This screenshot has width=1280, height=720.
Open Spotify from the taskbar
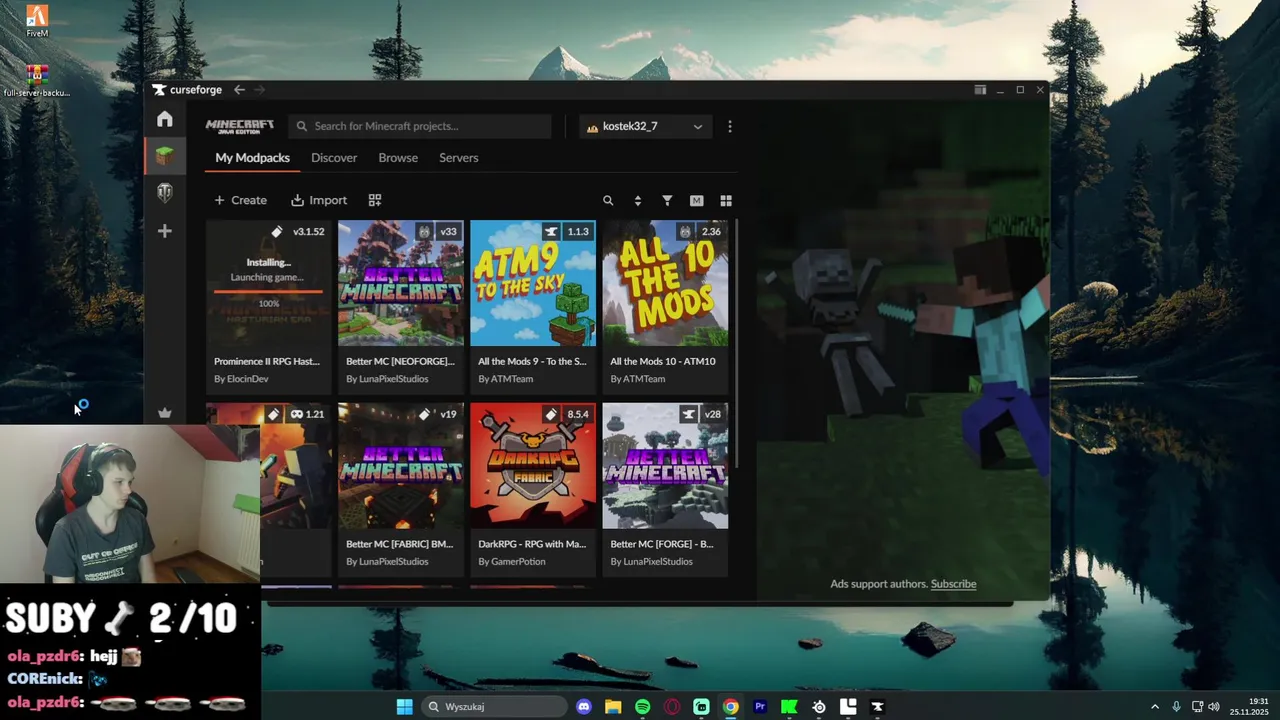642,707
